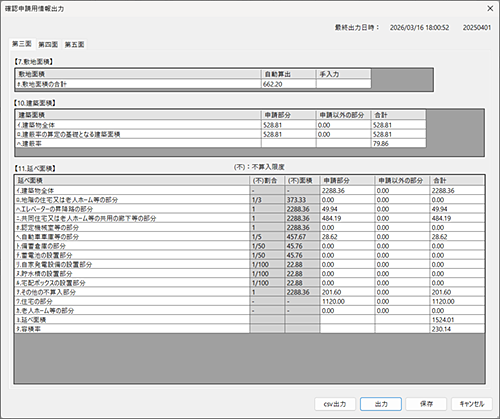Image resolution: width=500 pixels, height=419 pixels.
Task: Click the (不)割合 column header
Action: (x=267, y=181)
